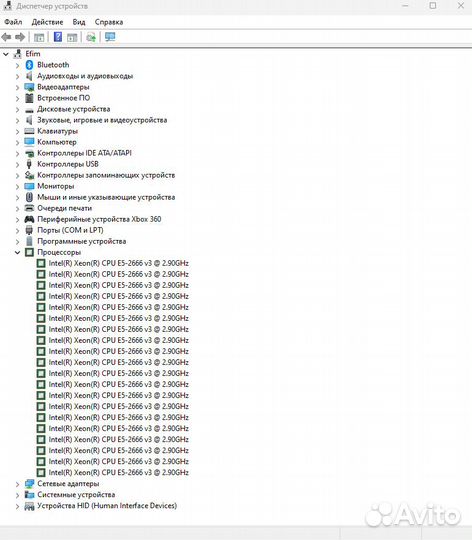Select Периферийные устройства Xbox 360 label
This screenshot has width=472, height=540.
click(x=99, y=219)
